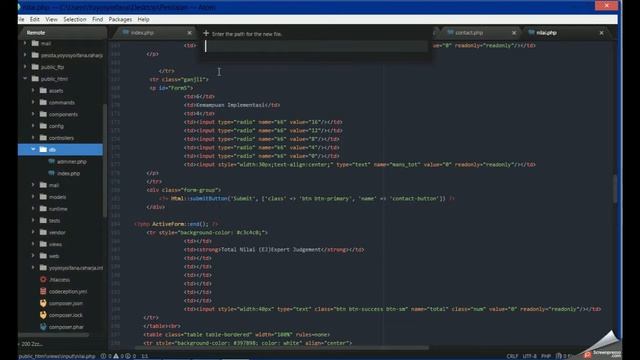The width and height of the screenshot is (640, 360).
Task: Click the composer.json icon
Action: coord(43,303)
